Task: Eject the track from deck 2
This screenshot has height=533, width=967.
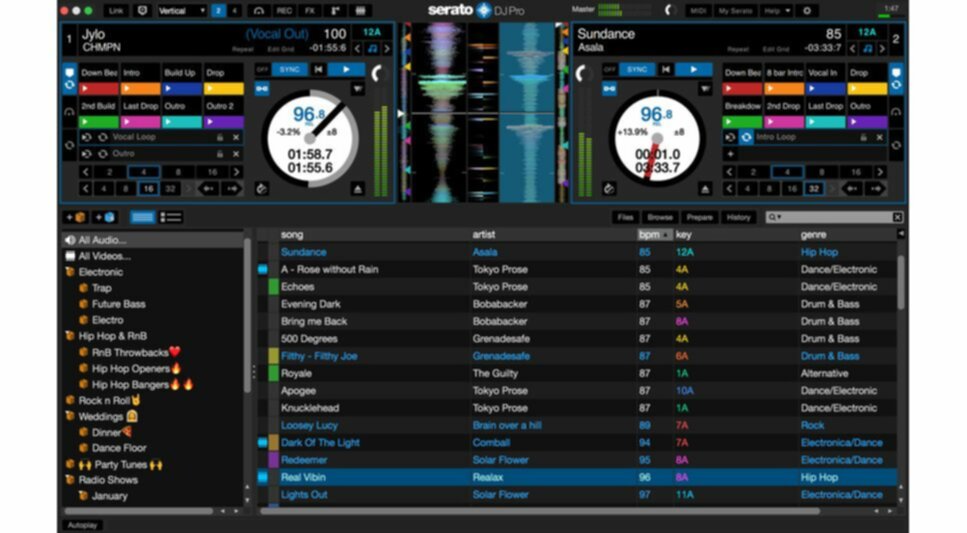Action: click(705, 189)
